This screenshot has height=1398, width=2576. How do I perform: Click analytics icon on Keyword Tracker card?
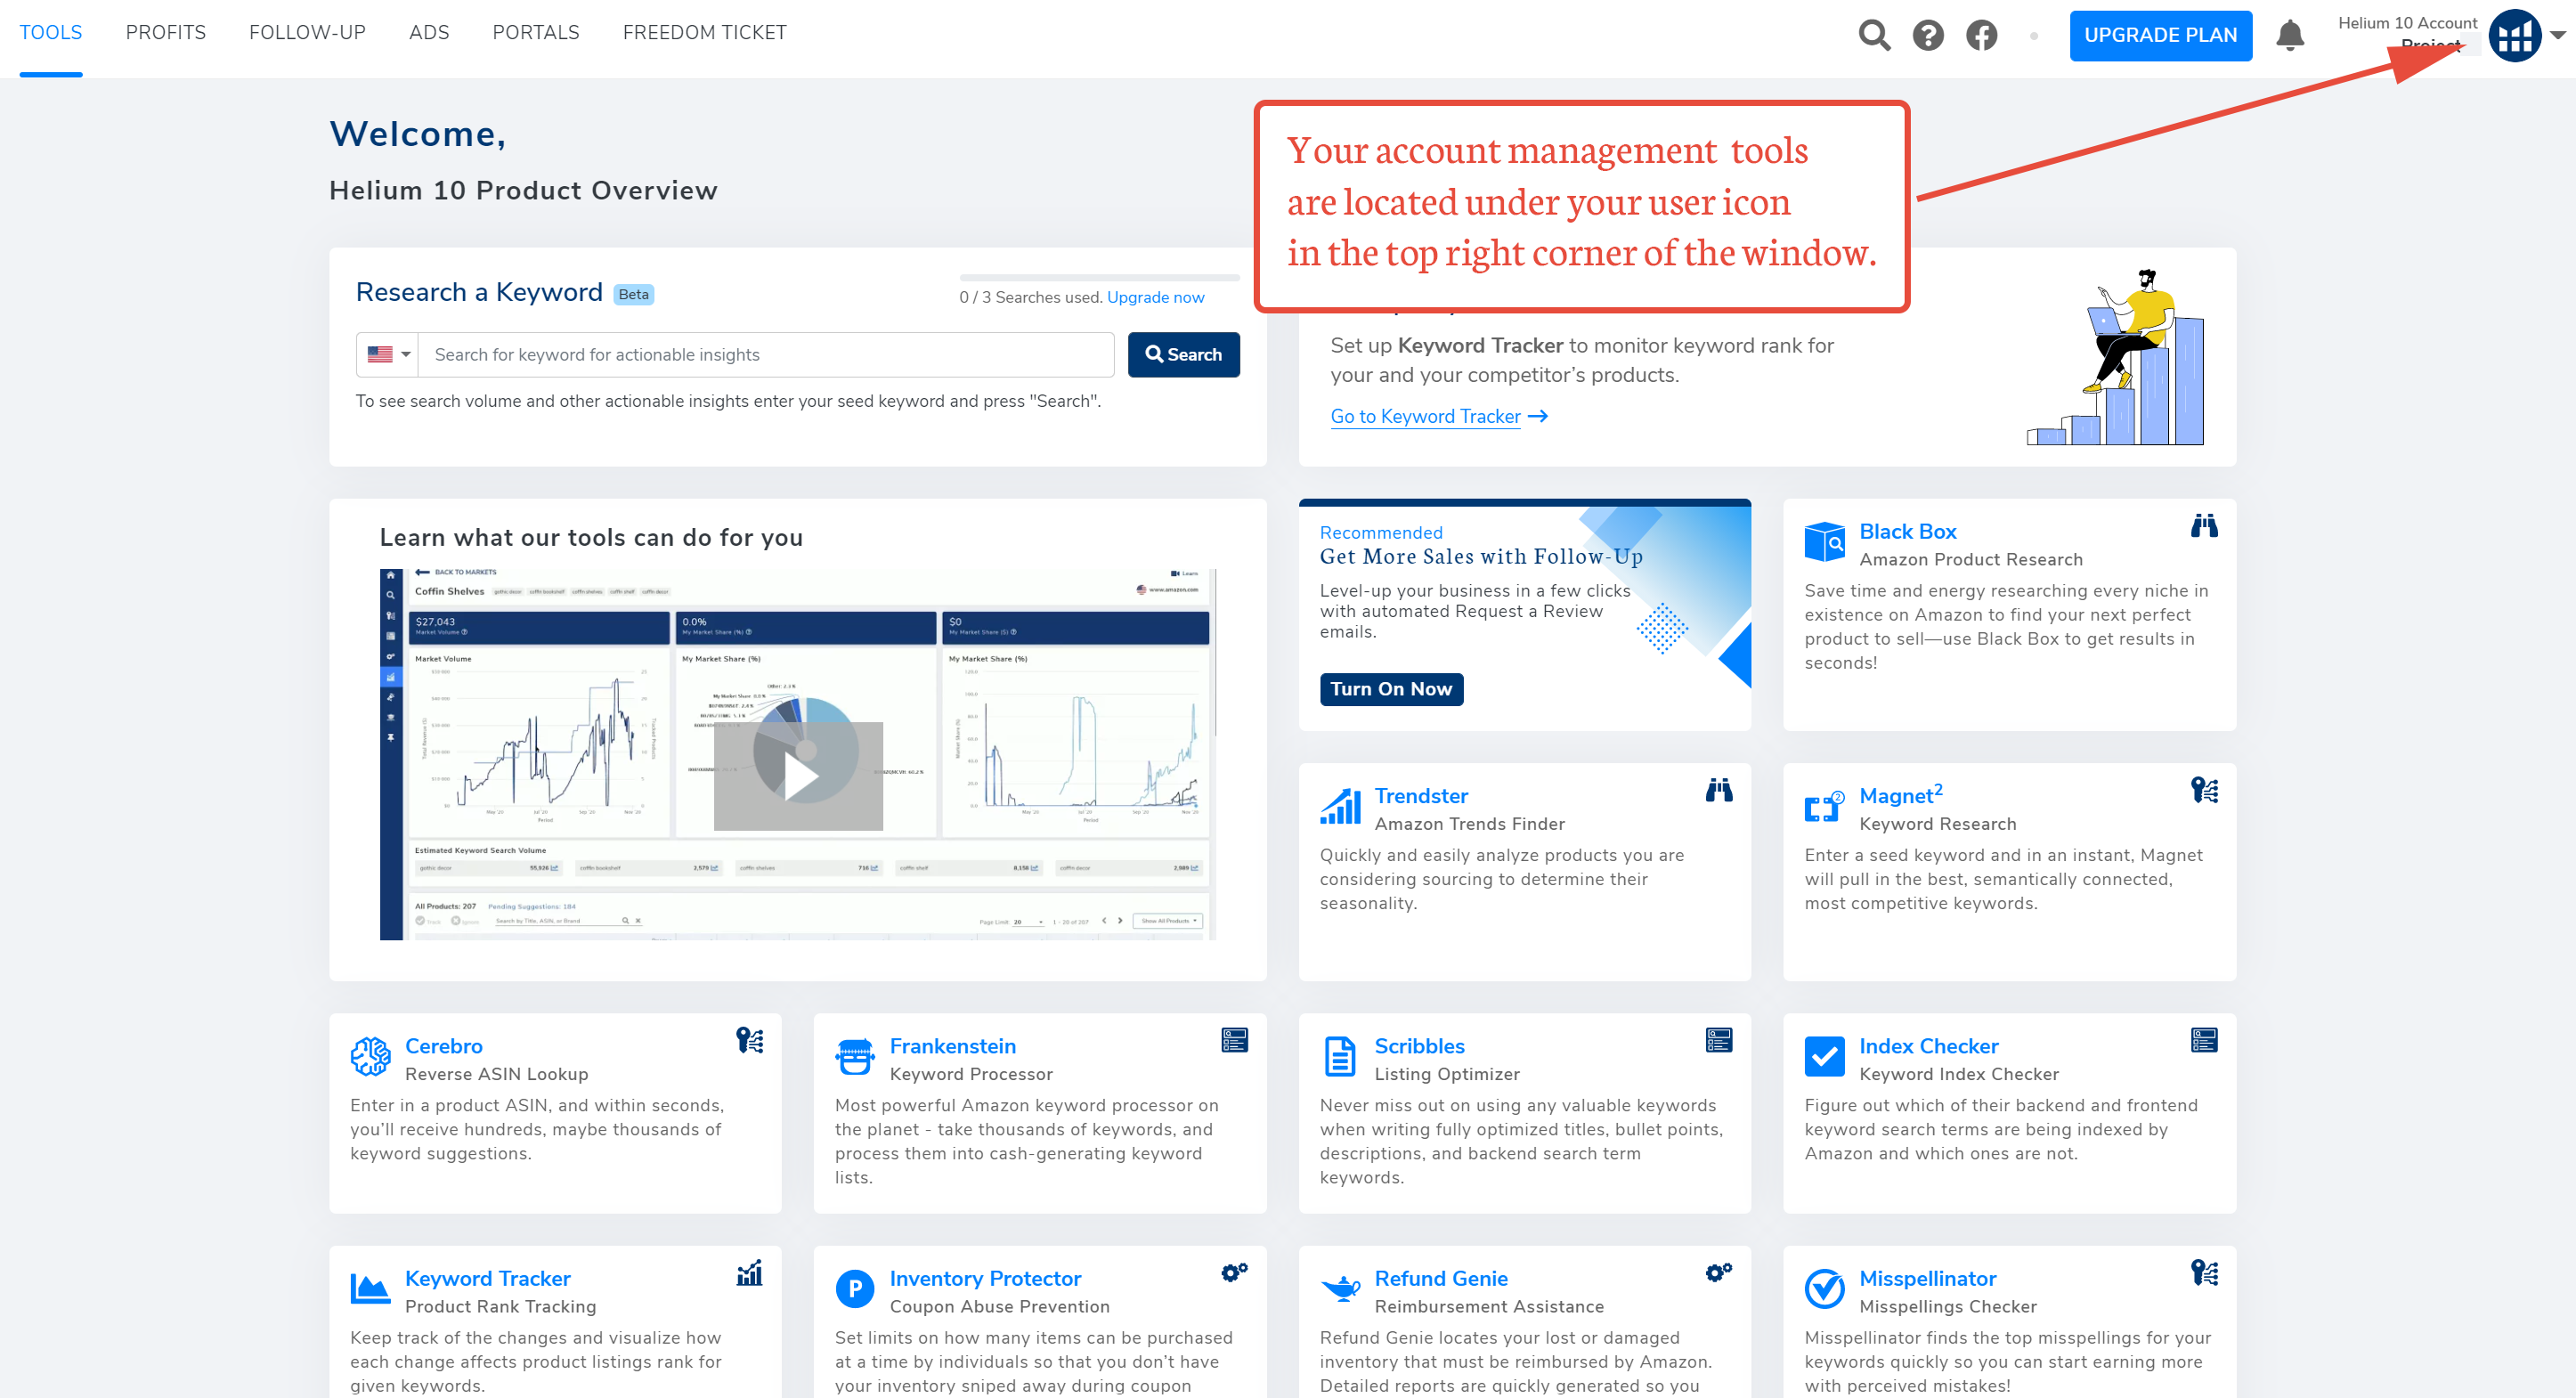(749, 1272)
